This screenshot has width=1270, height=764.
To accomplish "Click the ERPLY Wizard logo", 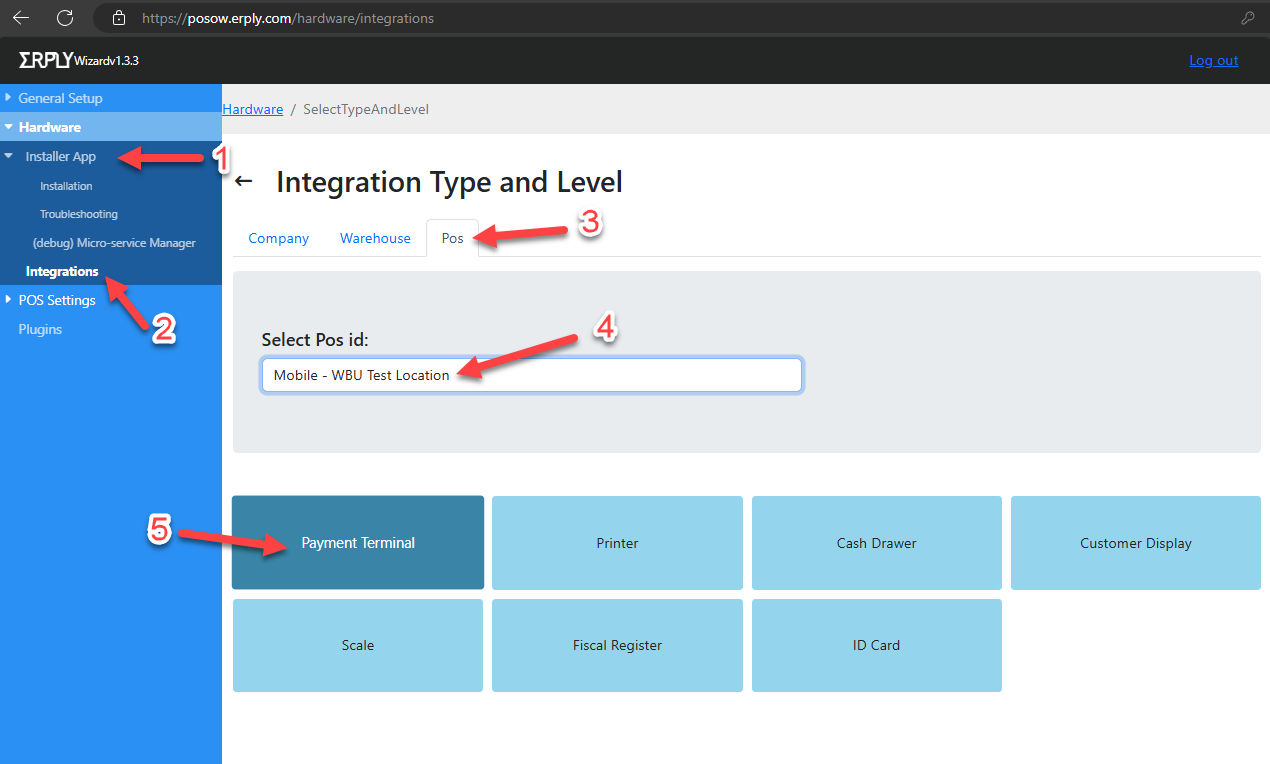I will pos(78,60).
